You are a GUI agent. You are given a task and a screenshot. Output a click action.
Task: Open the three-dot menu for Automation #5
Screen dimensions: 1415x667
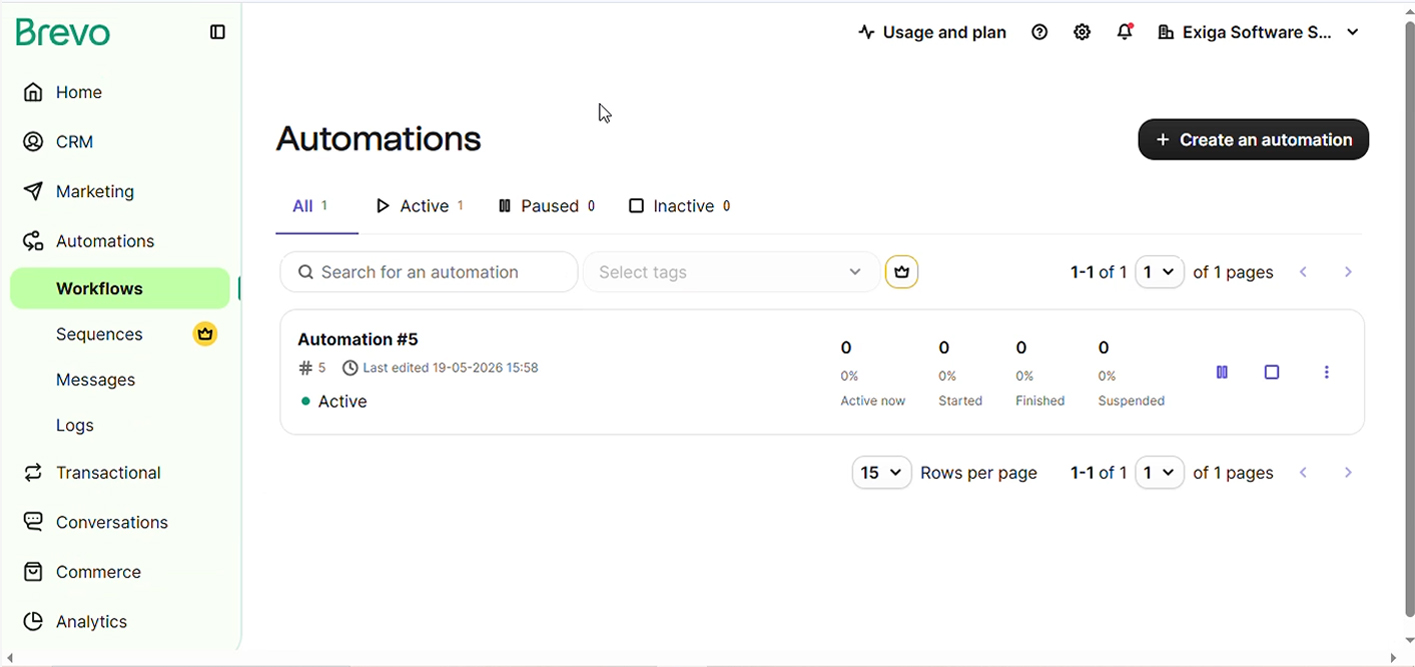click(1327, 372)
